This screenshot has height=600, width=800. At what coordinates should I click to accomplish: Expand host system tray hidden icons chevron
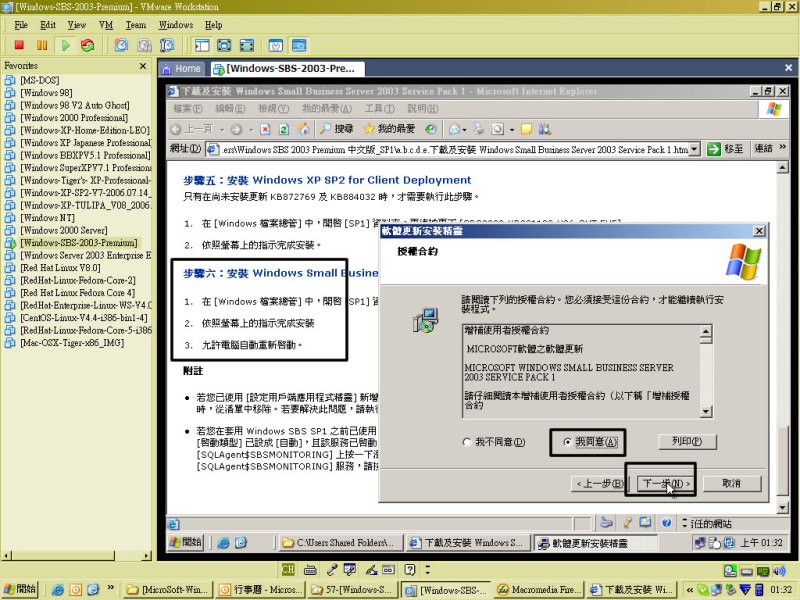pyautogui.click(x=689, y=590)
